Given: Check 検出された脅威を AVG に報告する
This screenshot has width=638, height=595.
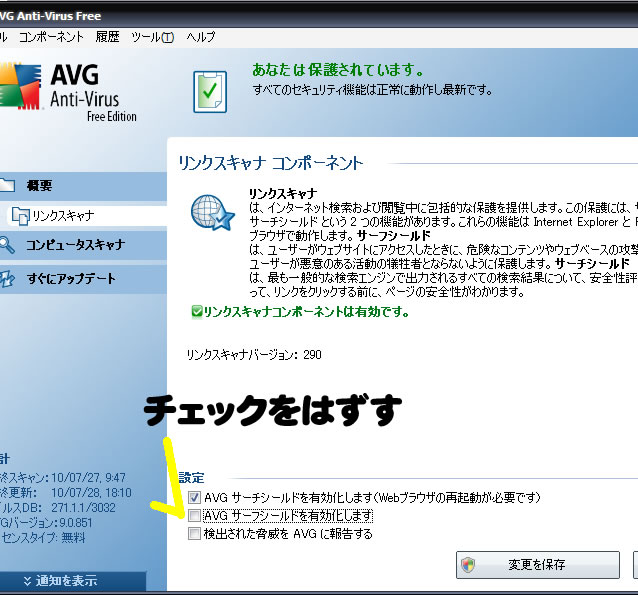Looking at the screenshot, I should (194, 534).
